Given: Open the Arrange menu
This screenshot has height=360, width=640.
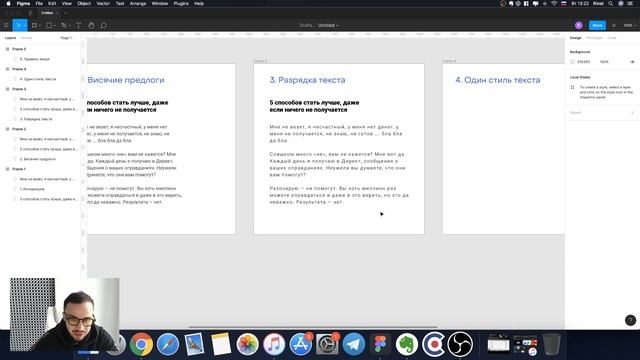Looking at the screenshot, I should pyautogui.click(x=138, y=4).
